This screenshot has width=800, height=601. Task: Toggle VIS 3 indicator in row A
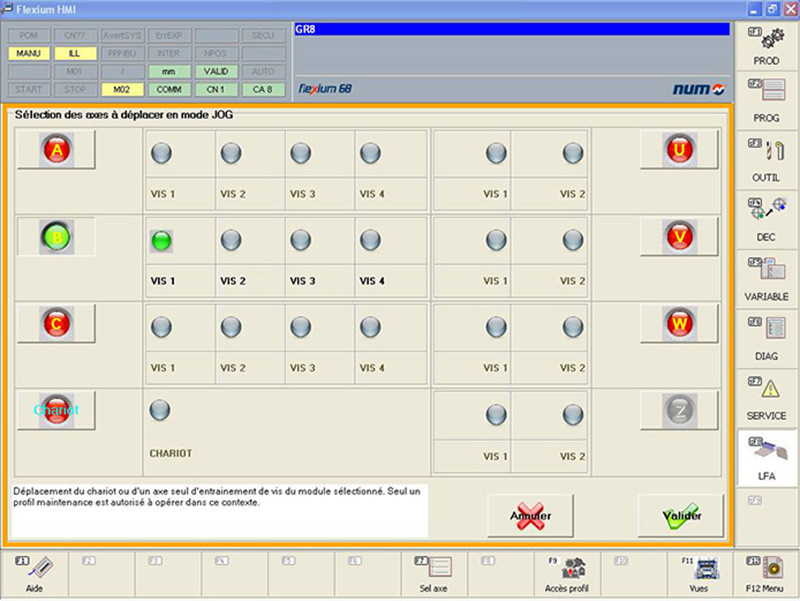[x=300, y=153]
